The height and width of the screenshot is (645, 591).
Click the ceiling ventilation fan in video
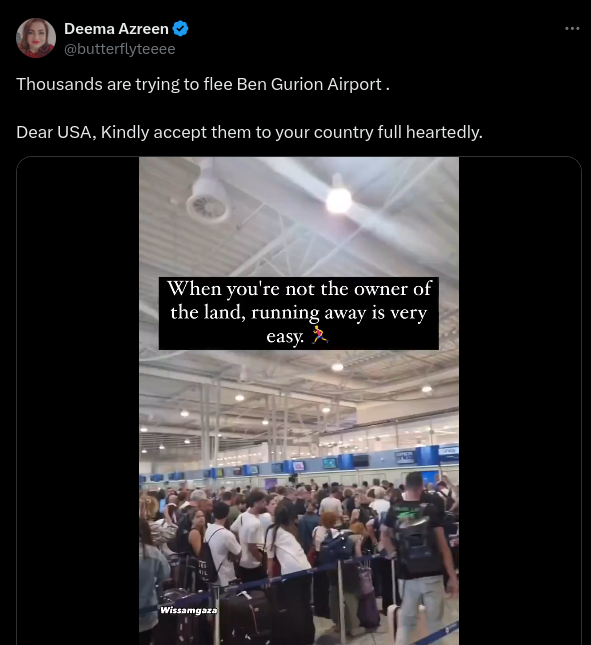click(209, 200)
